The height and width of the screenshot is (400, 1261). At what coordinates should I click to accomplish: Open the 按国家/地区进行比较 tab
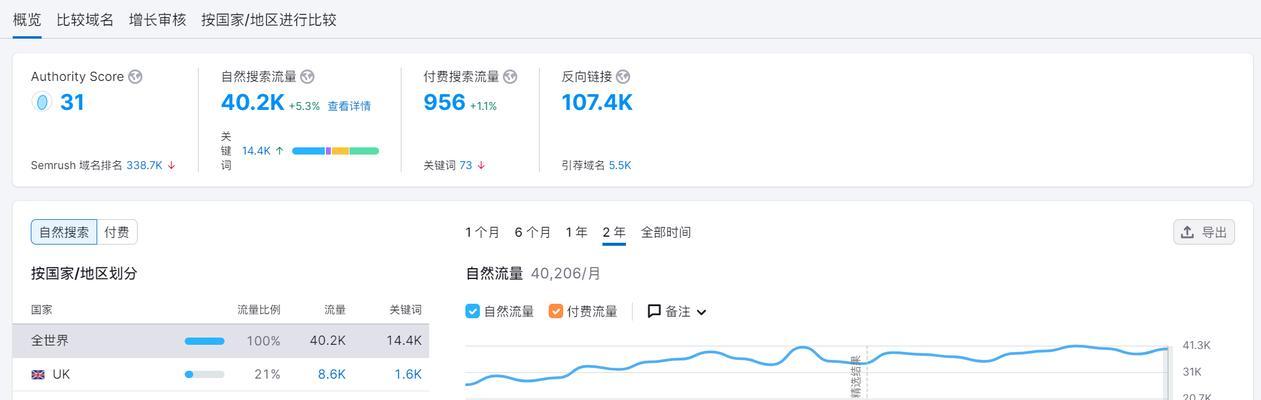pyautogui.click(x=268, y=19)
